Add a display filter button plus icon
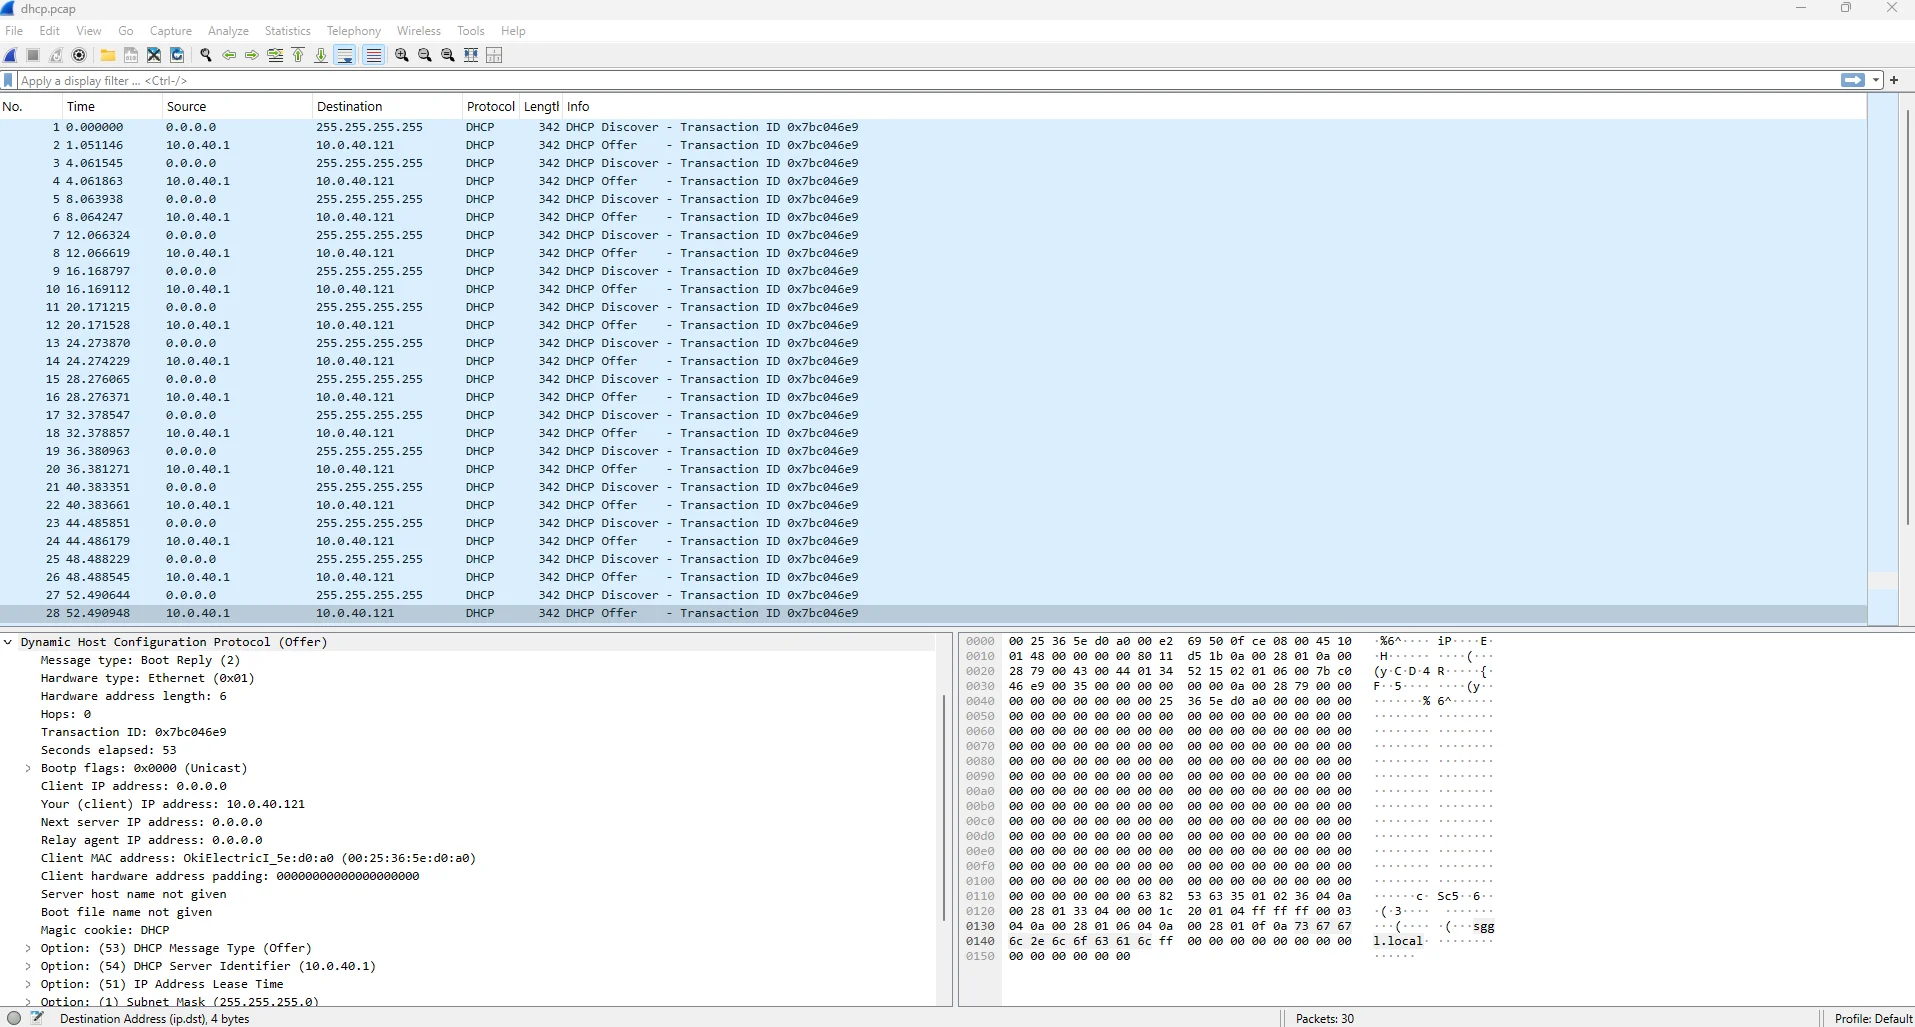 coord(1894,80)
